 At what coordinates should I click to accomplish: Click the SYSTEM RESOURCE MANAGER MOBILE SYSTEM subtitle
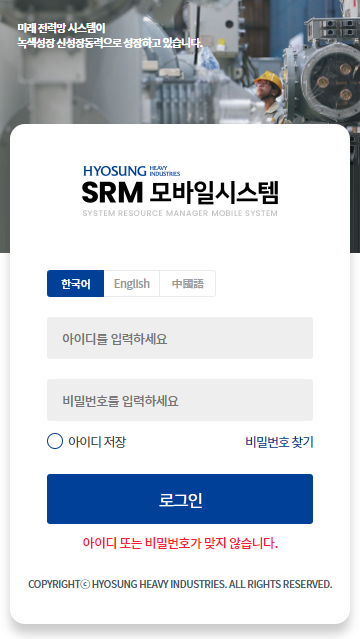(180, 213)
